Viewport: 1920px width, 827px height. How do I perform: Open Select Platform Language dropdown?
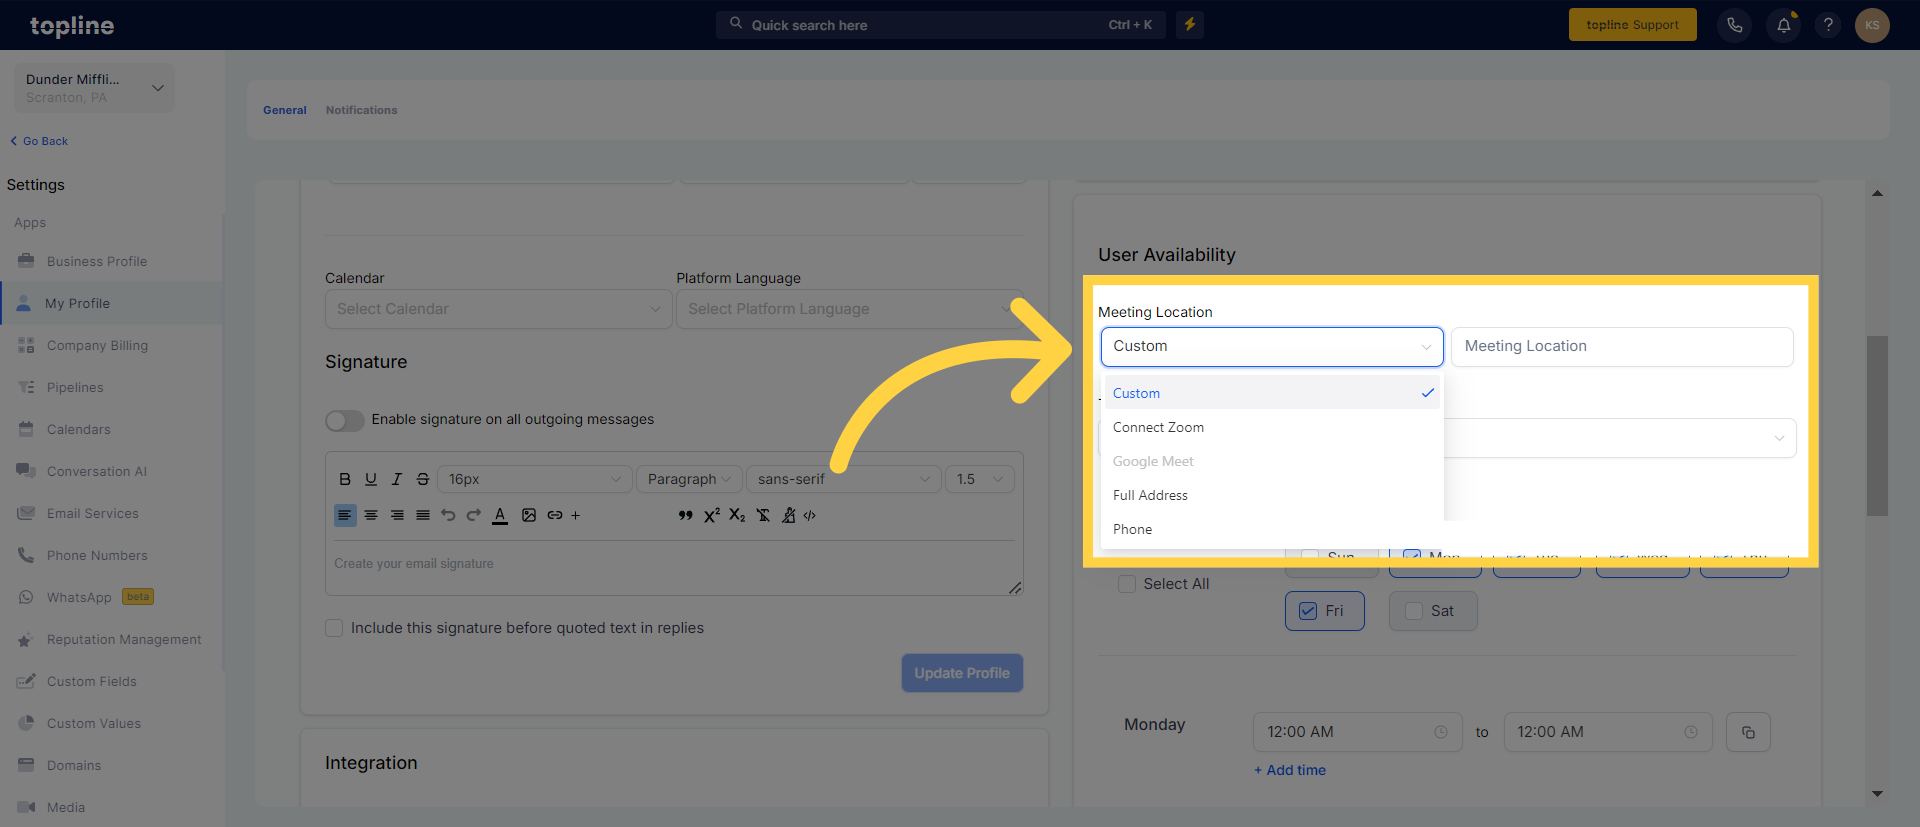(x=850, y=309)
